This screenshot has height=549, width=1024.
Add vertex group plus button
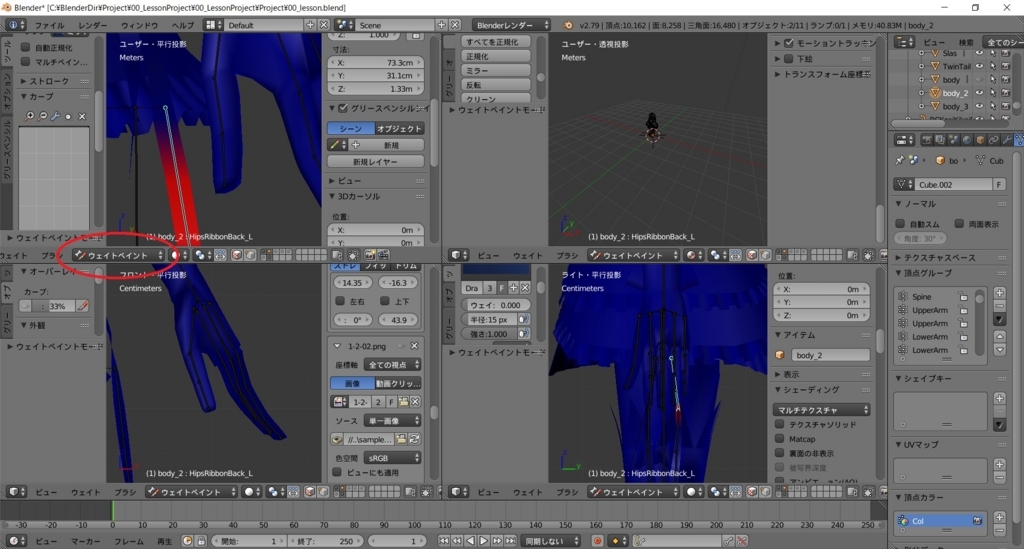(1000, 292)
